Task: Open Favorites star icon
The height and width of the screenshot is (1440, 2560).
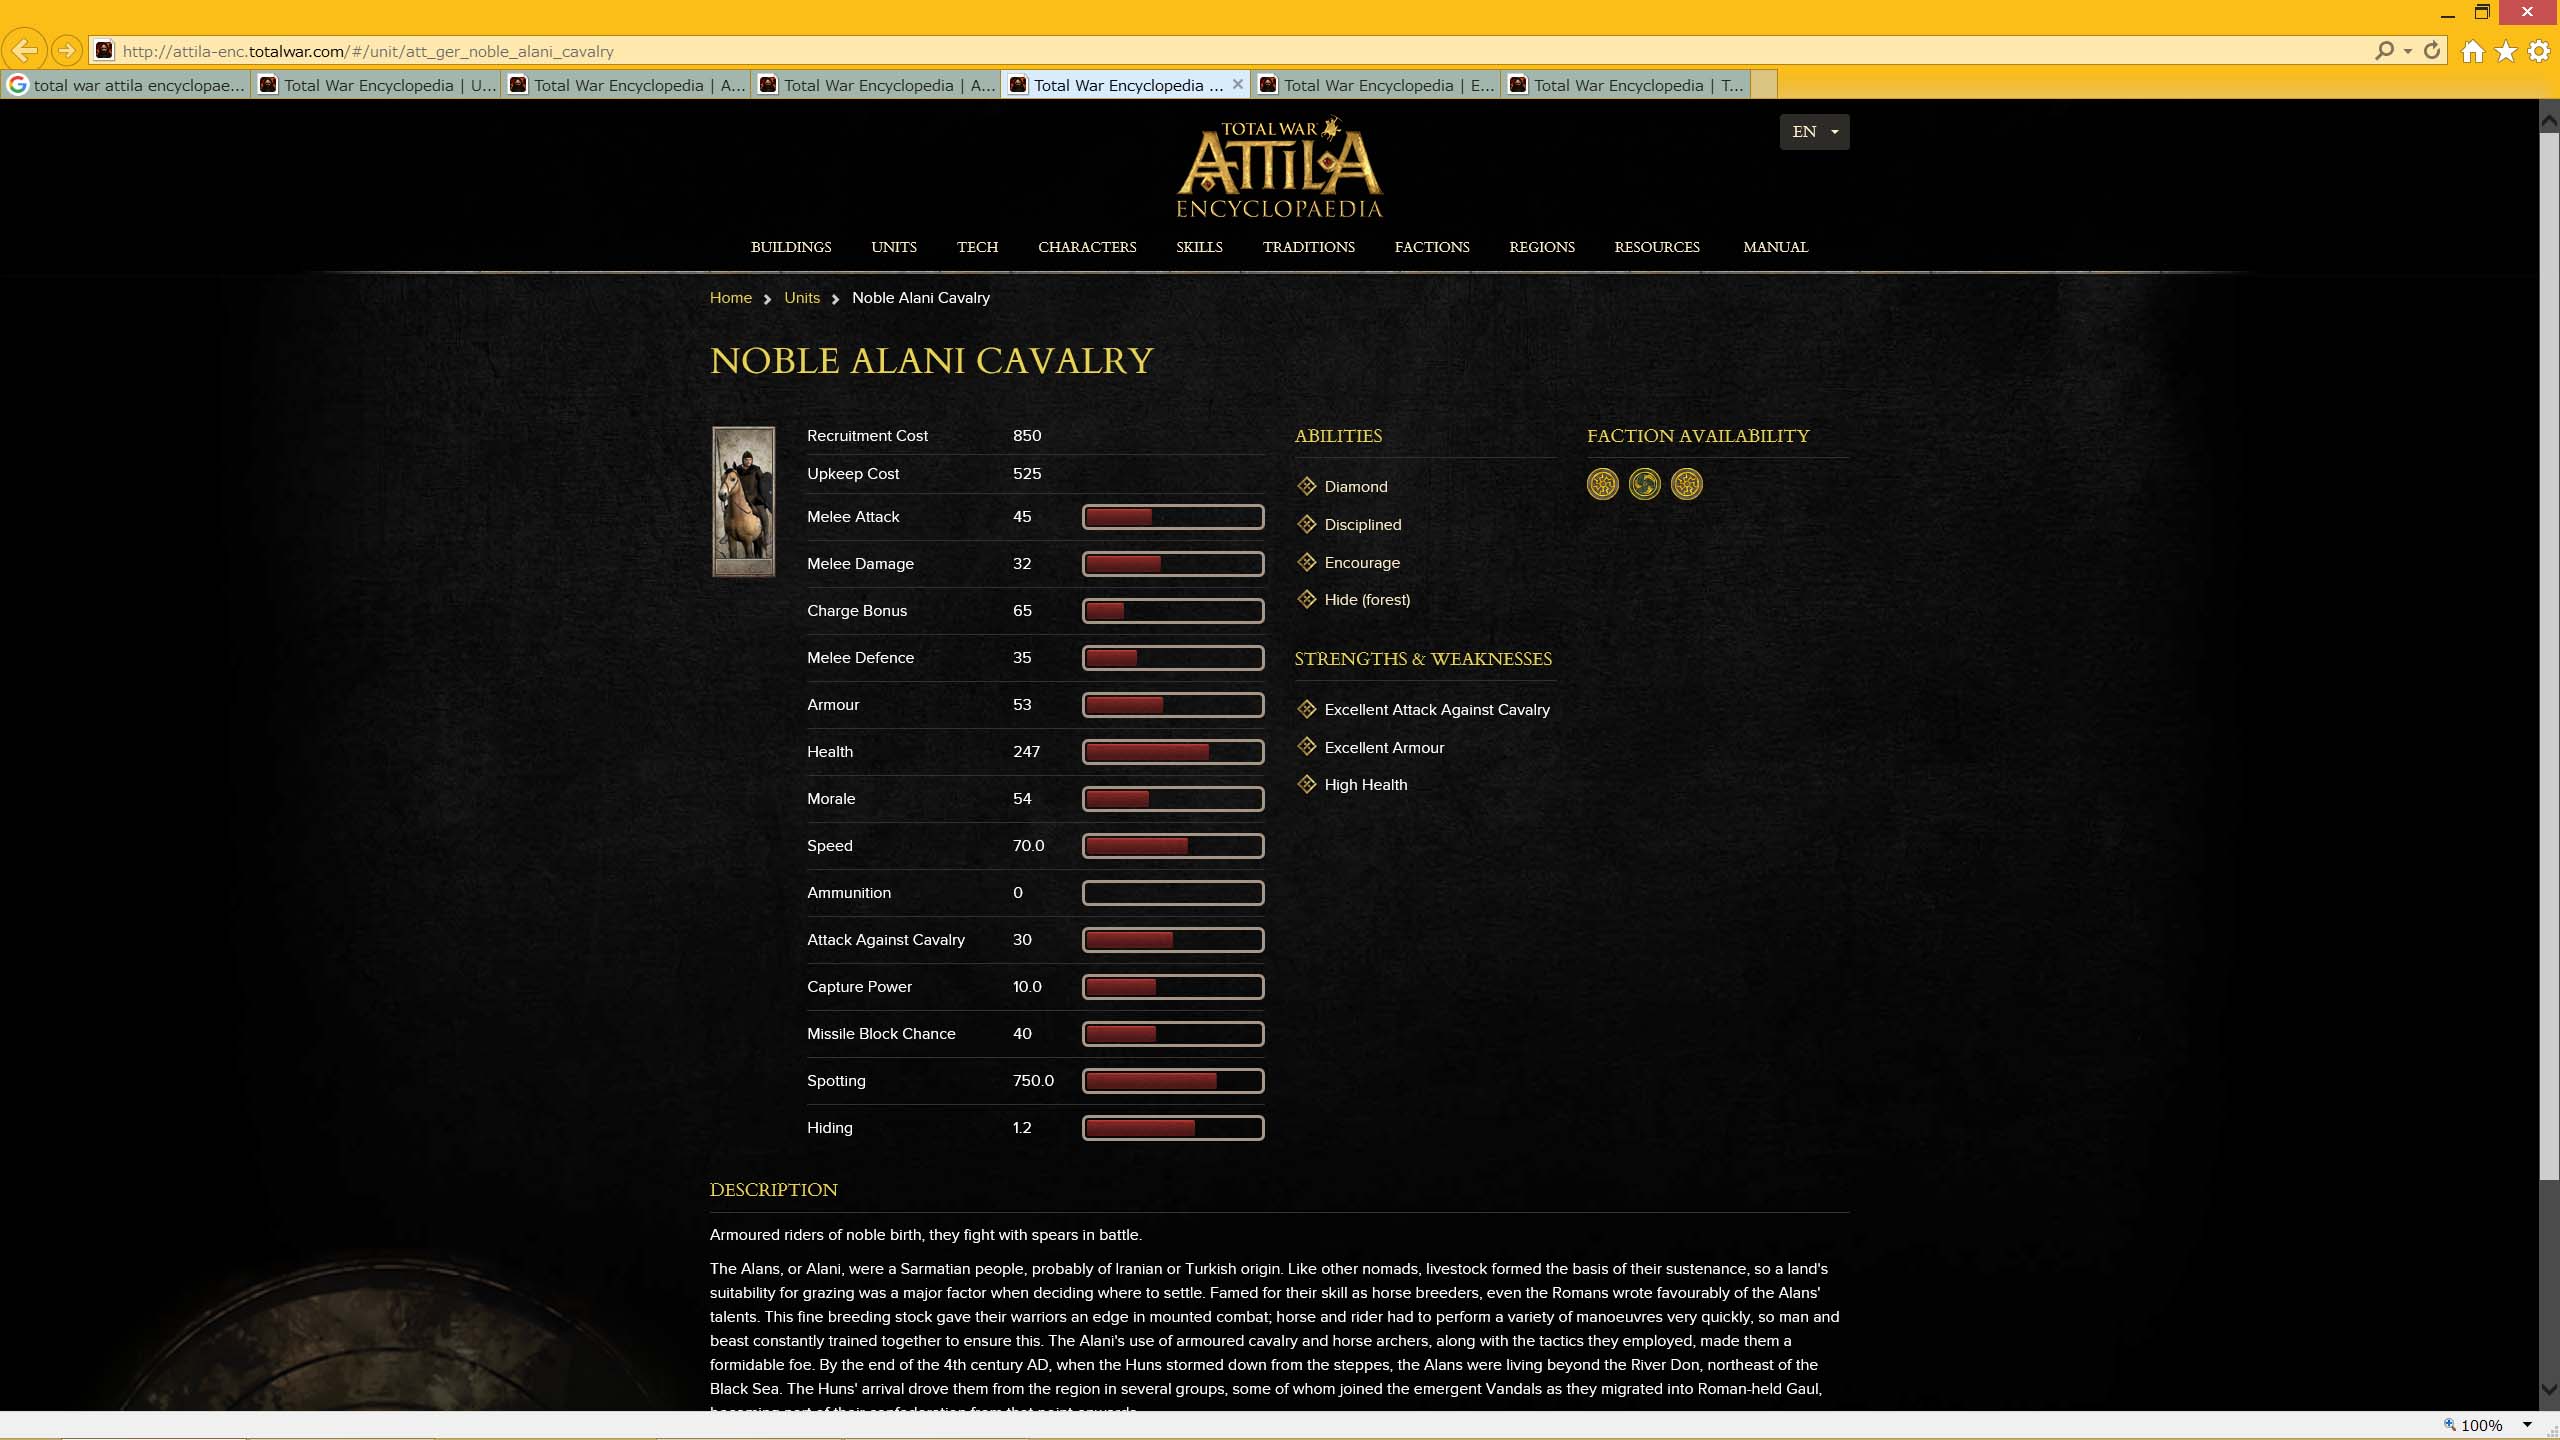Action: coord(2506,51)
